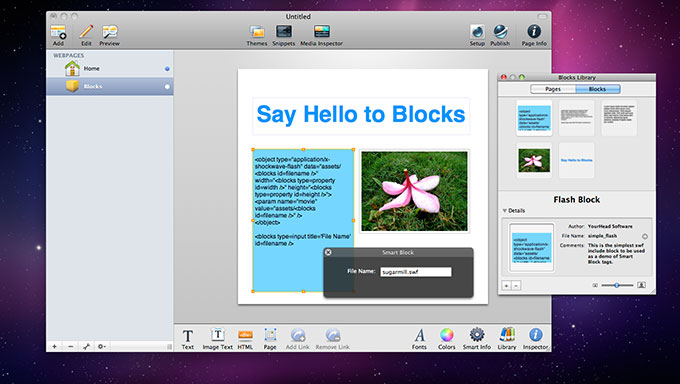Select the Home page in Webpages list

coord(110,69)
